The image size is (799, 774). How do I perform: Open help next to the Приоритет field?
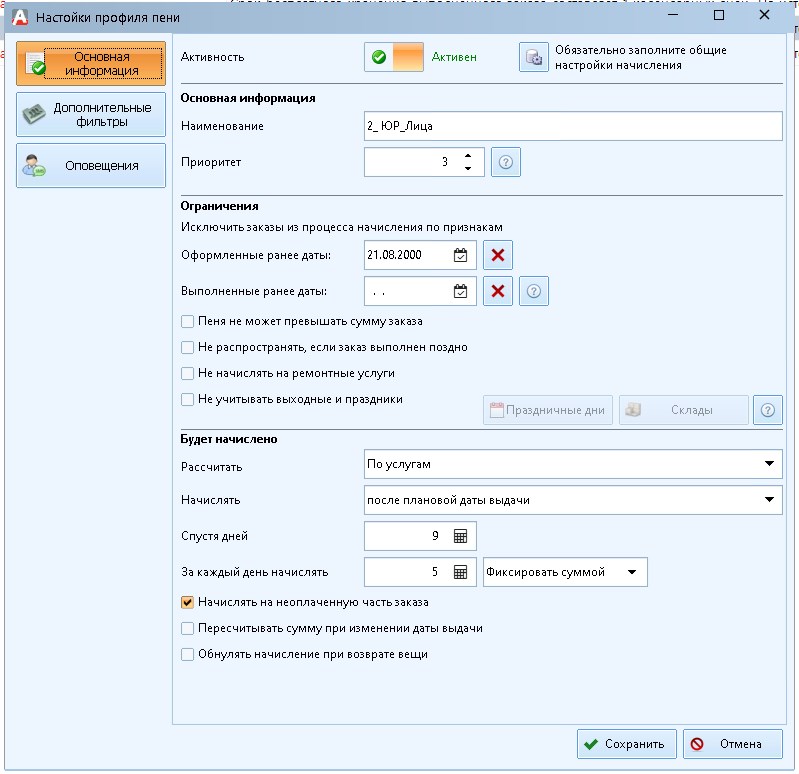pyautogui.click(x=506, y=162)
